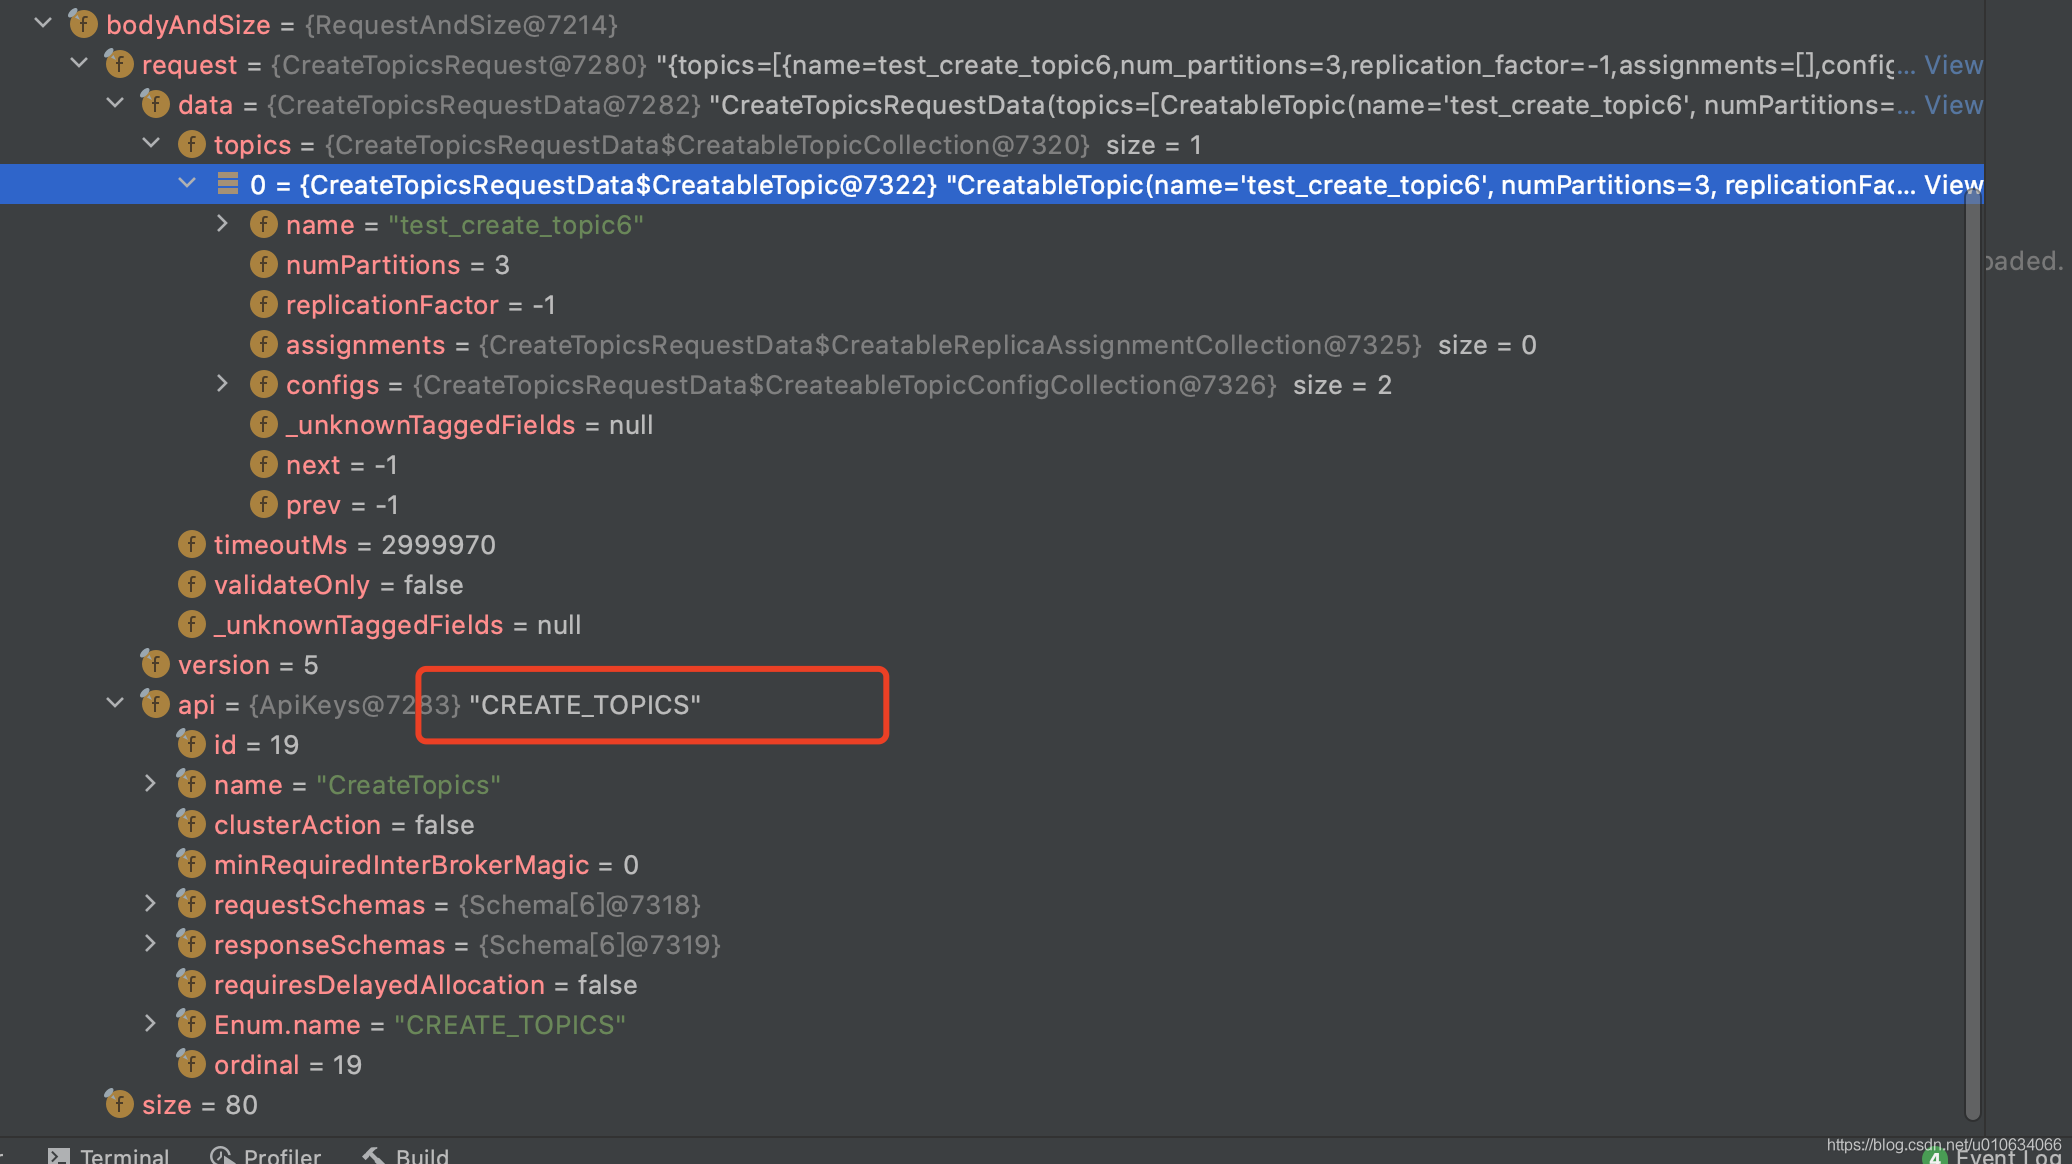Expand the name "test_create_topic6" field
The height and width of the screenshot is (1164, 2072).
point(223,223)
